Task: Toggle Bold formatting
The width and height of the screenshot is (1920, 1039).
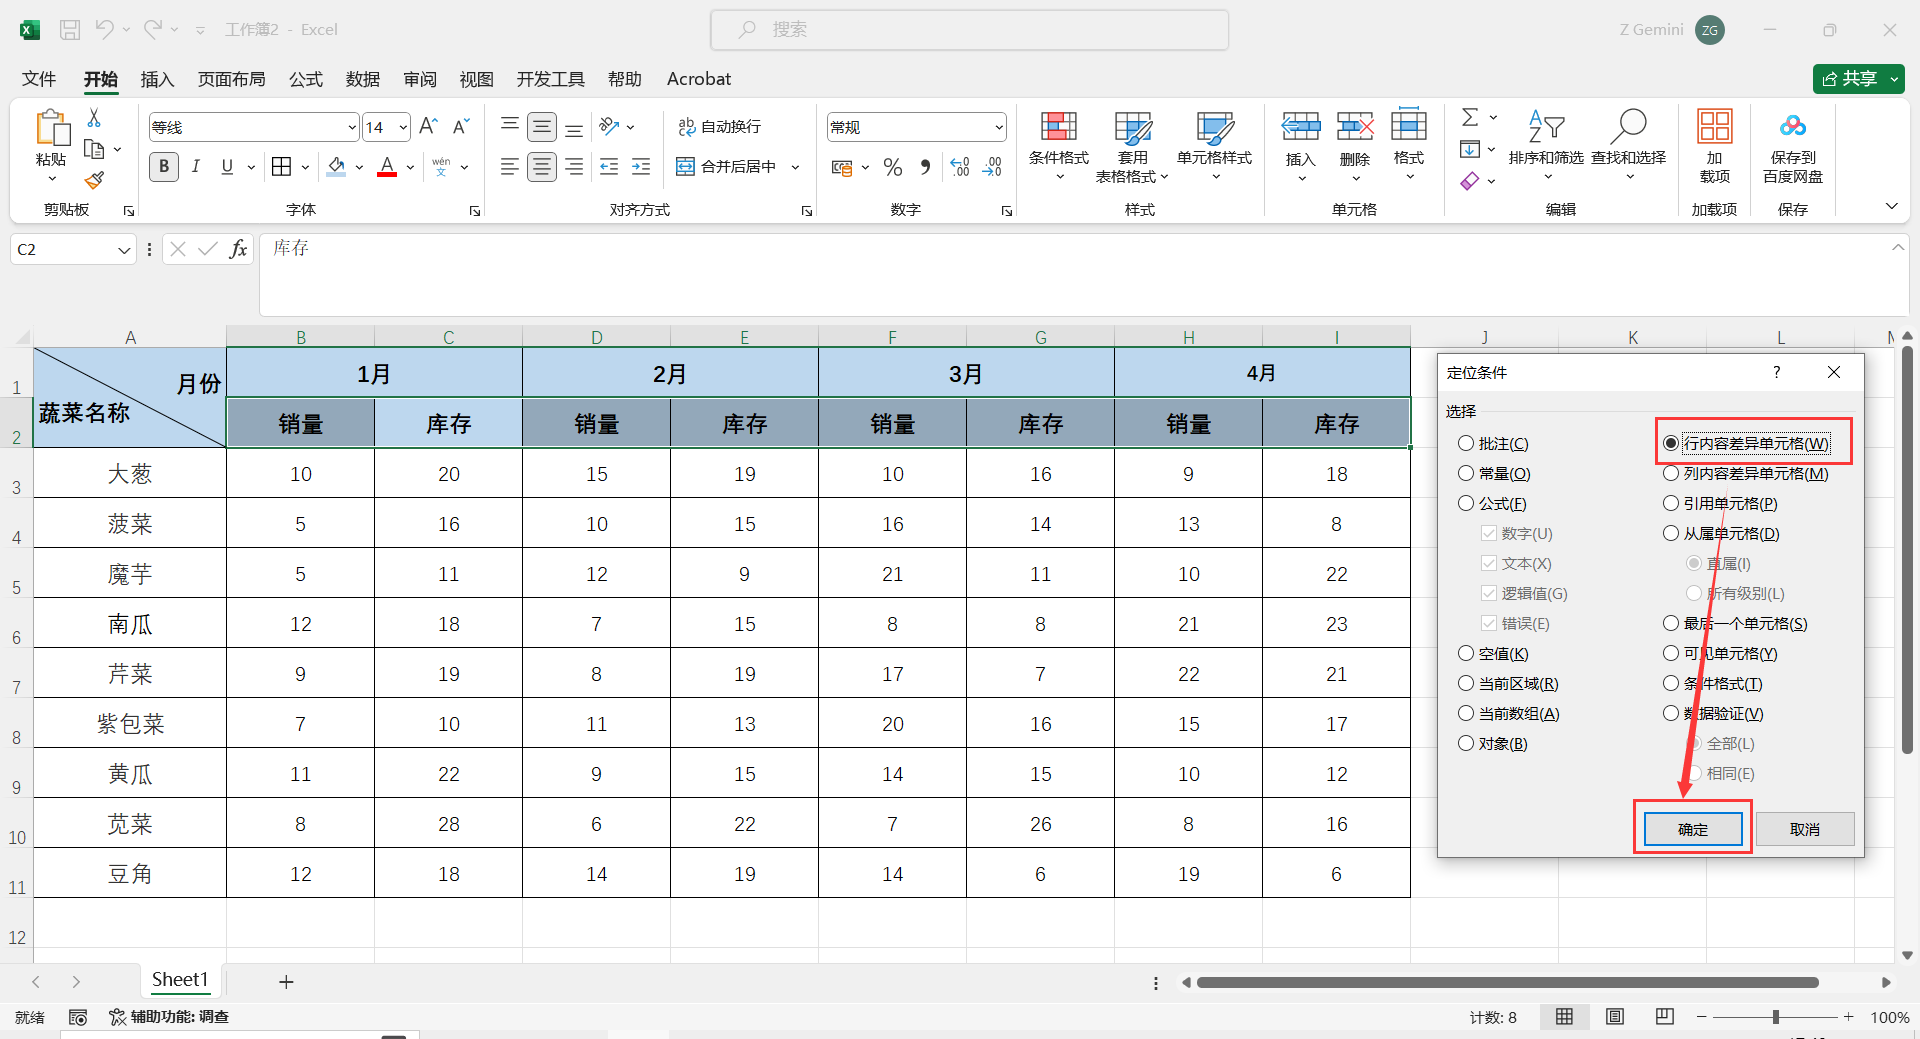Action: click(x=164, y=166)
